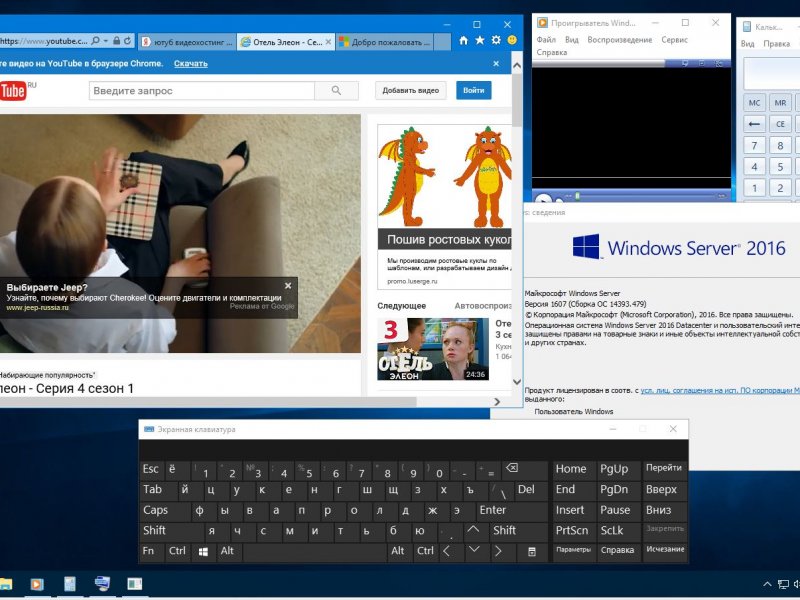Viewport: 800px width, 600px height.
Task: Click the www.jeep-russia.ru ad link
Action: (x=37, y=308)
